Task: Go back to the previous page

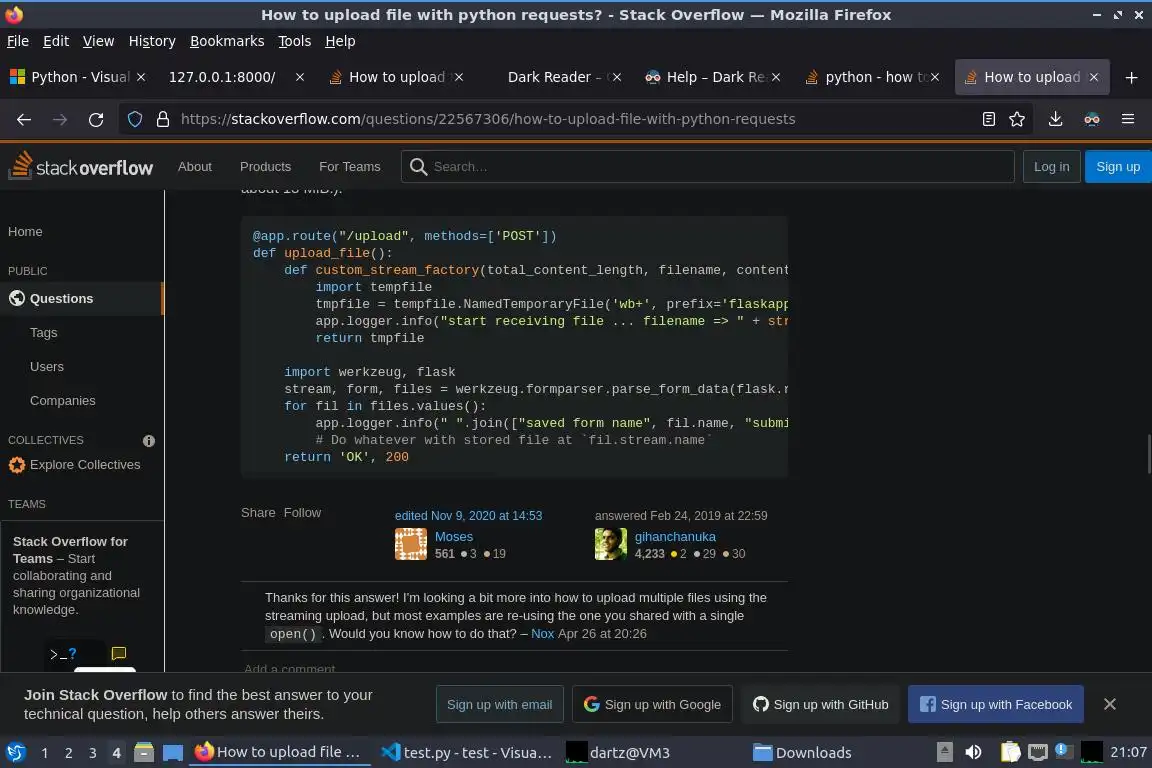Action: point(24,119)
